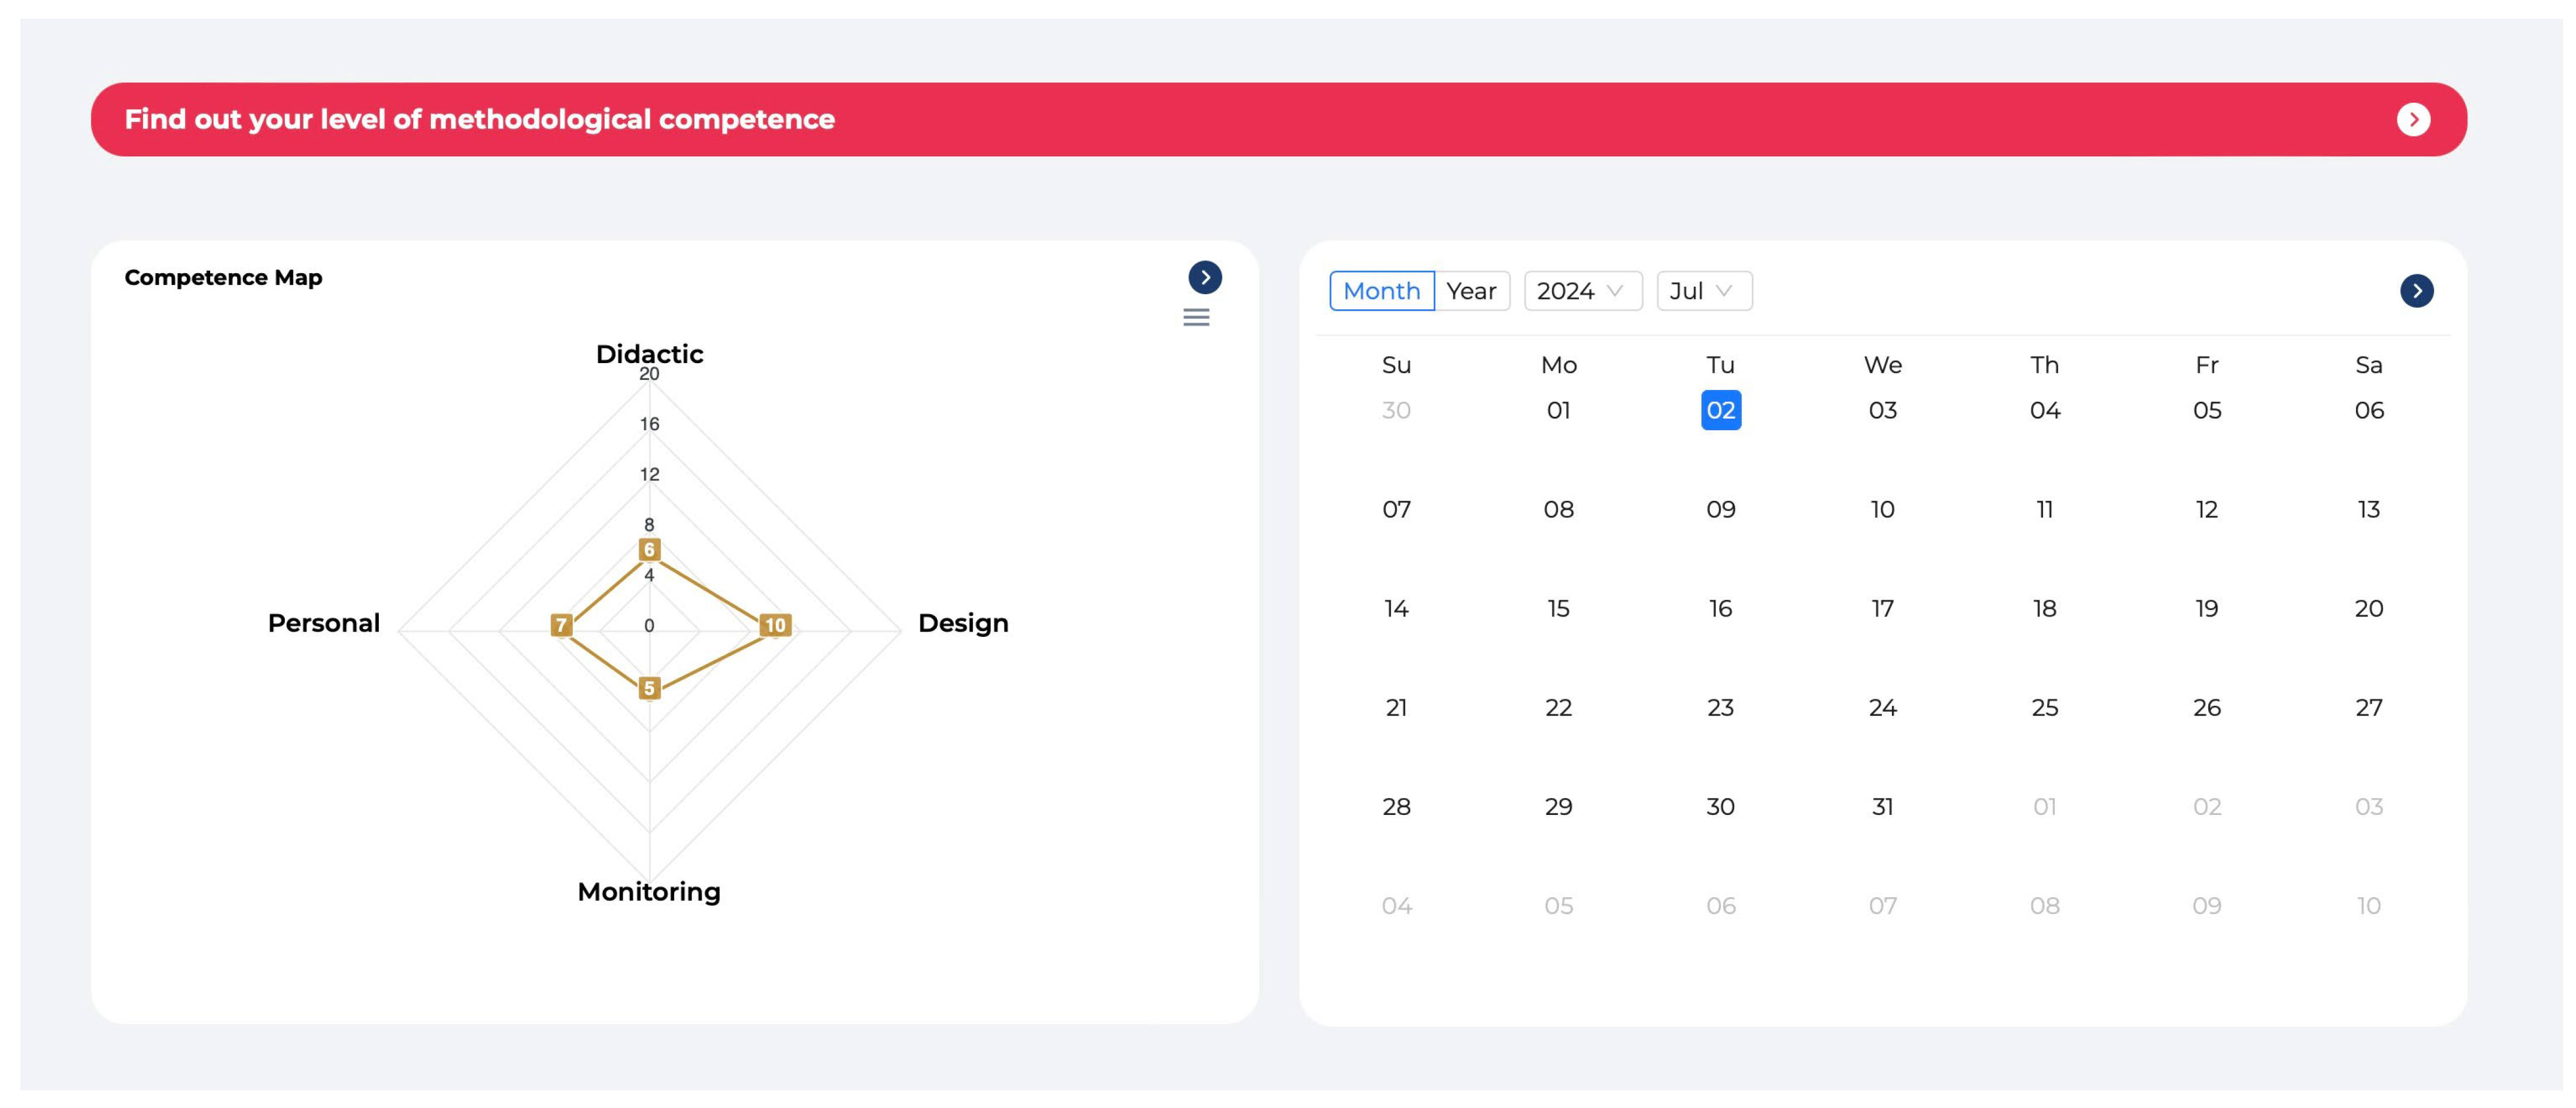
Task: Click the greyed-out 30 of previous month
Action: (1396, 410)
